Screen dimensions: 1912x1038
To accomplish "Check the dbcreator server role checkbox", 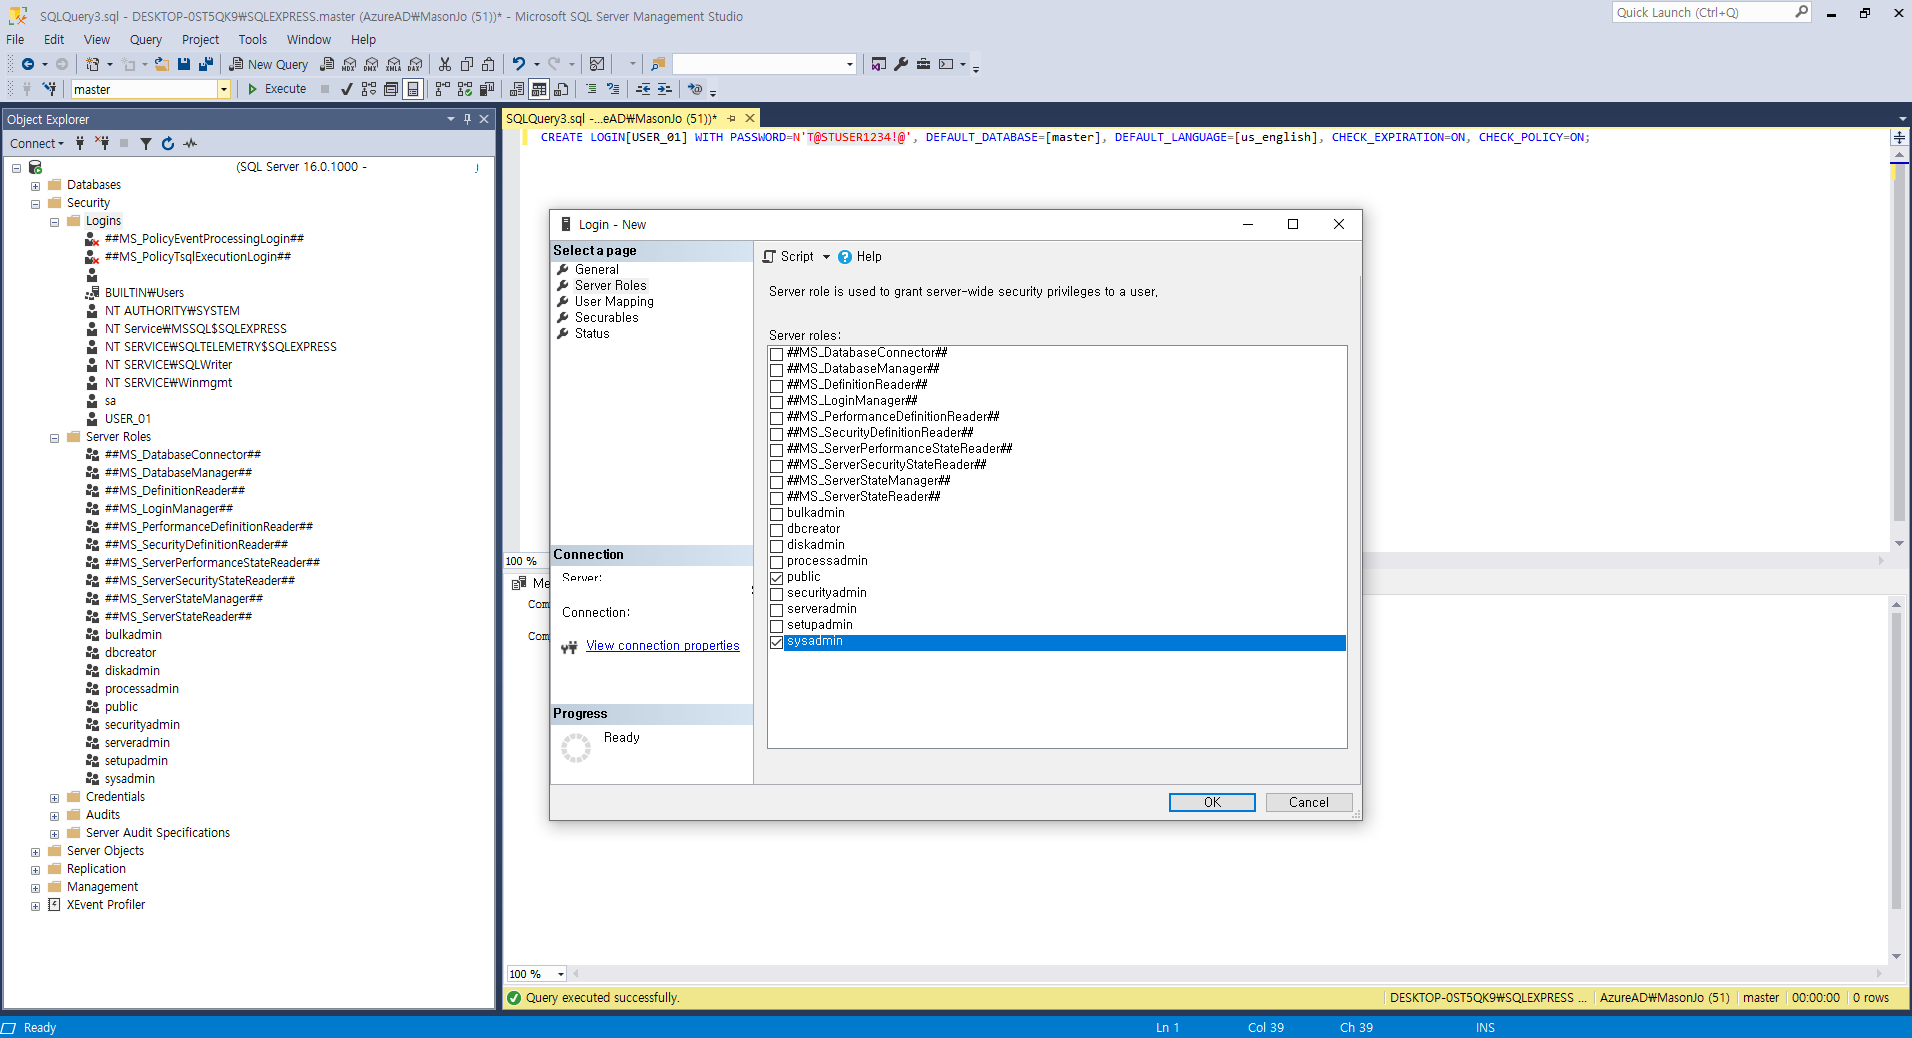I will pyautogui.click(x=776, y=530).
